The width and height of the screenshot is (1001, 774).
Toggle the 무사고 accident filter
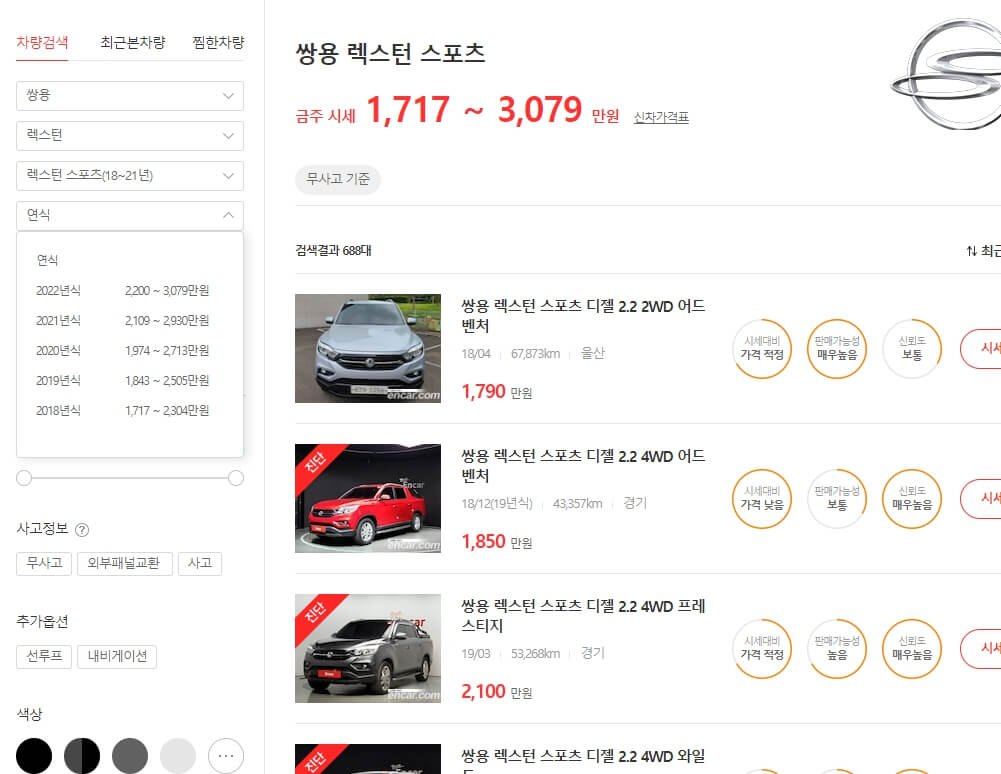pyautogui.click(x=44, y=563)
